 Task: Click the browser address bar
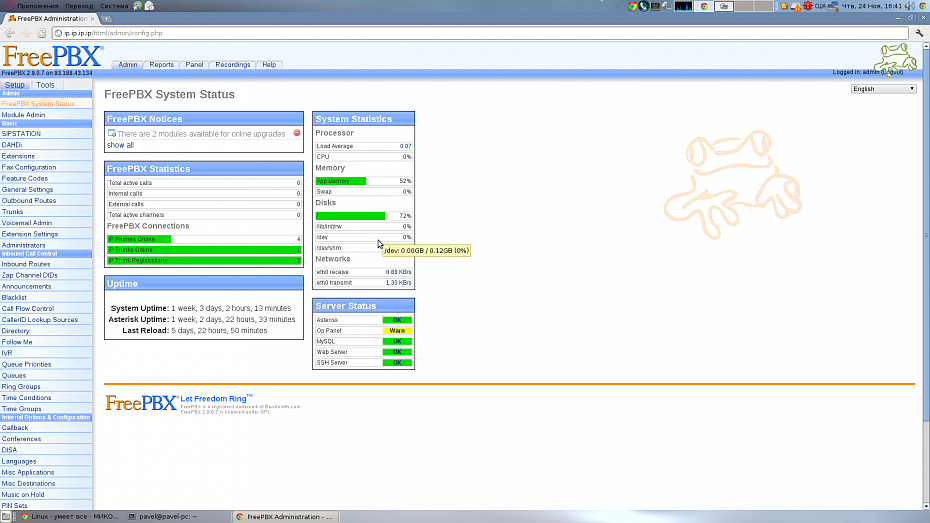(x=480, y=33)
